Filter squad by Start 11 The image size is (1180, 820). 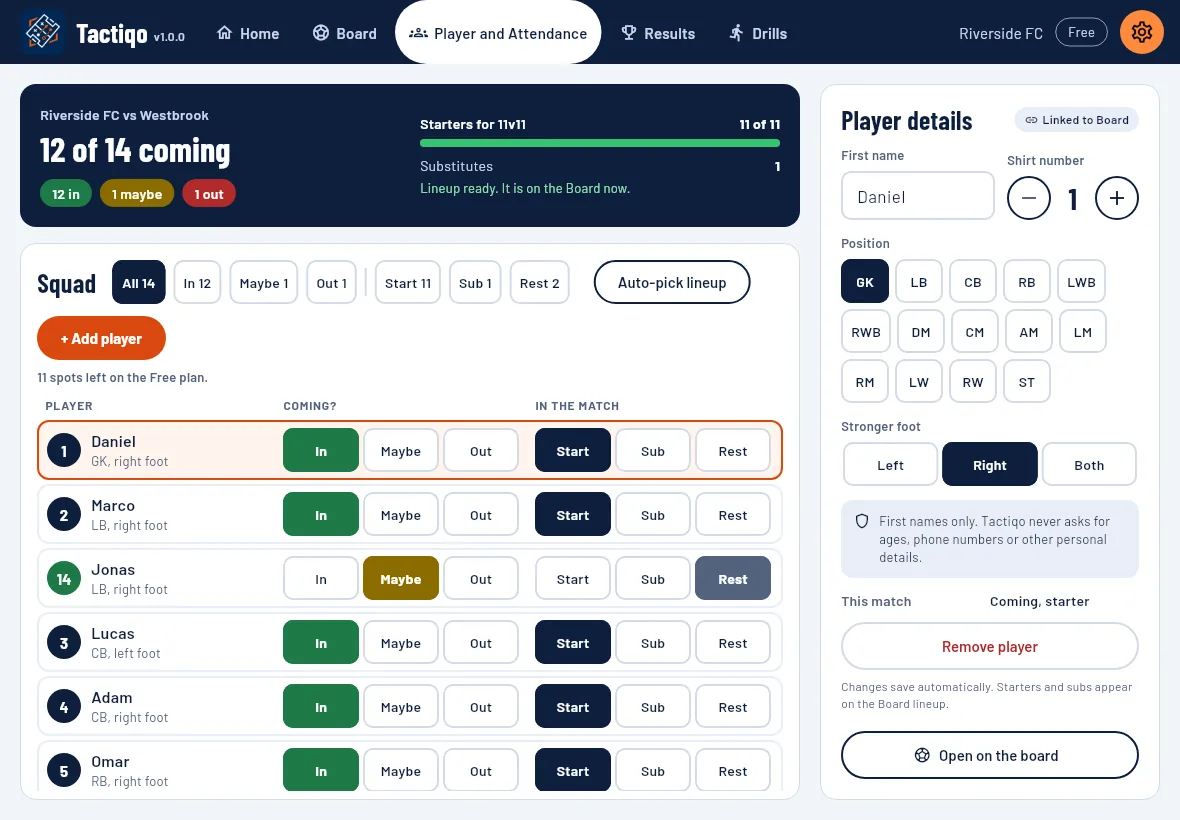point(408,283)
